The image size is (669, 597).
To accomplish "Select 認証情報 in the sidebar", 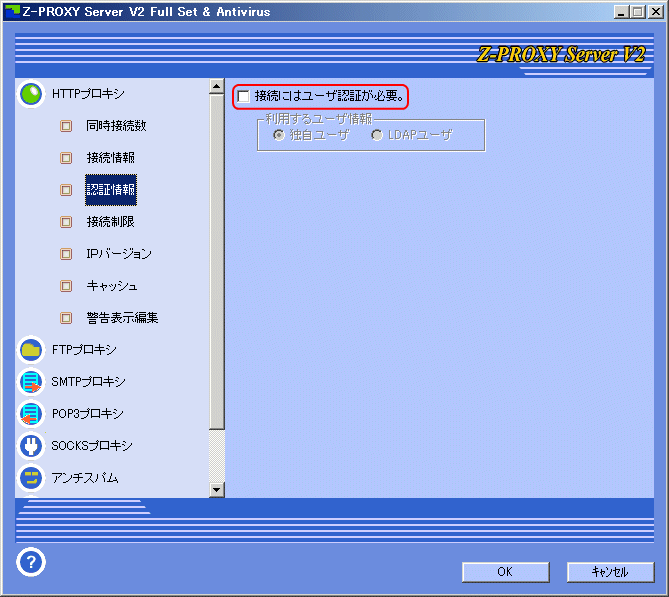I will [x=111, y=190].
